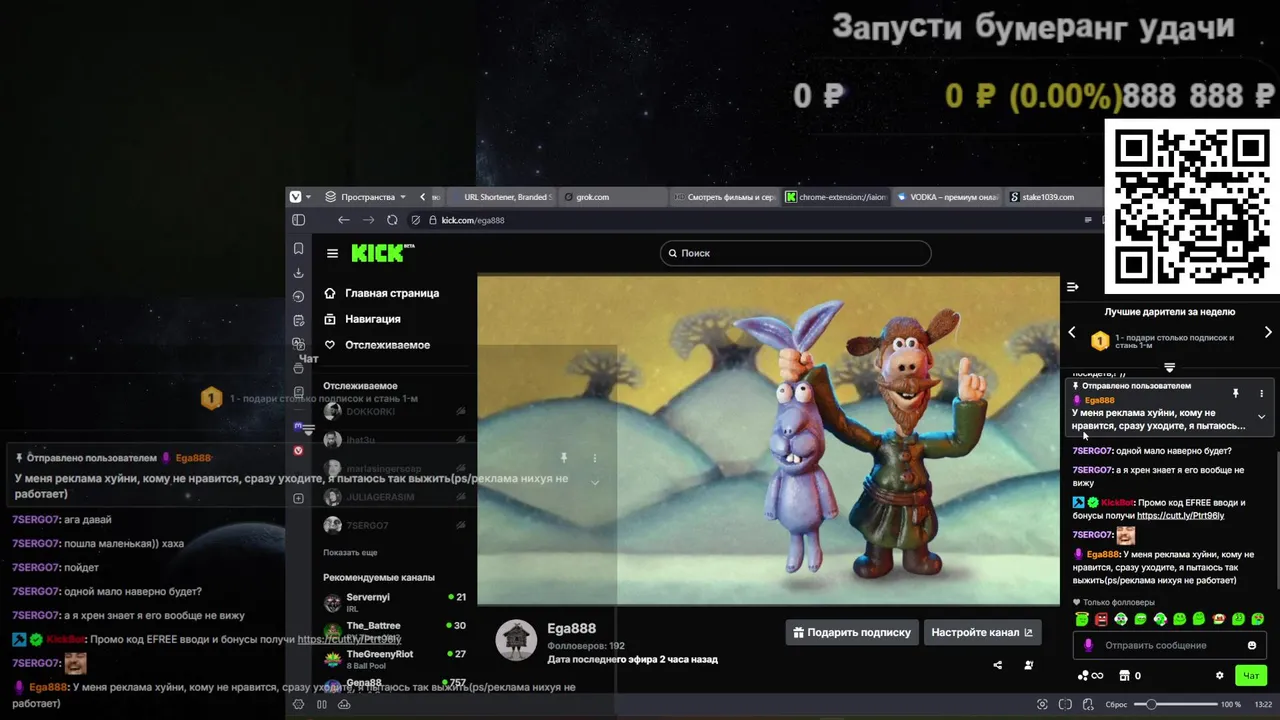Open pinned message three-dot options
This screenshot has width=1280, height=720.
(1261, 394)
